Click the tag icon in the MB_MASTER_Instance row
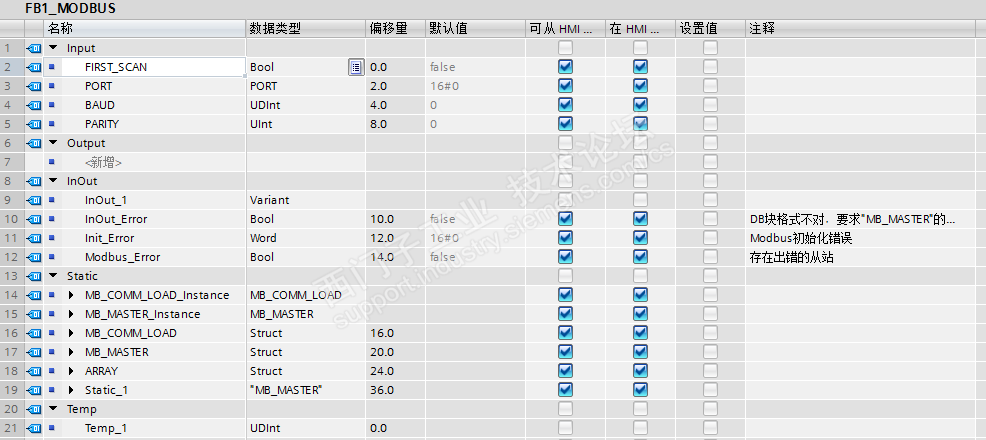Viewport: 986px width, 440px height. click(x=34, y=314)
